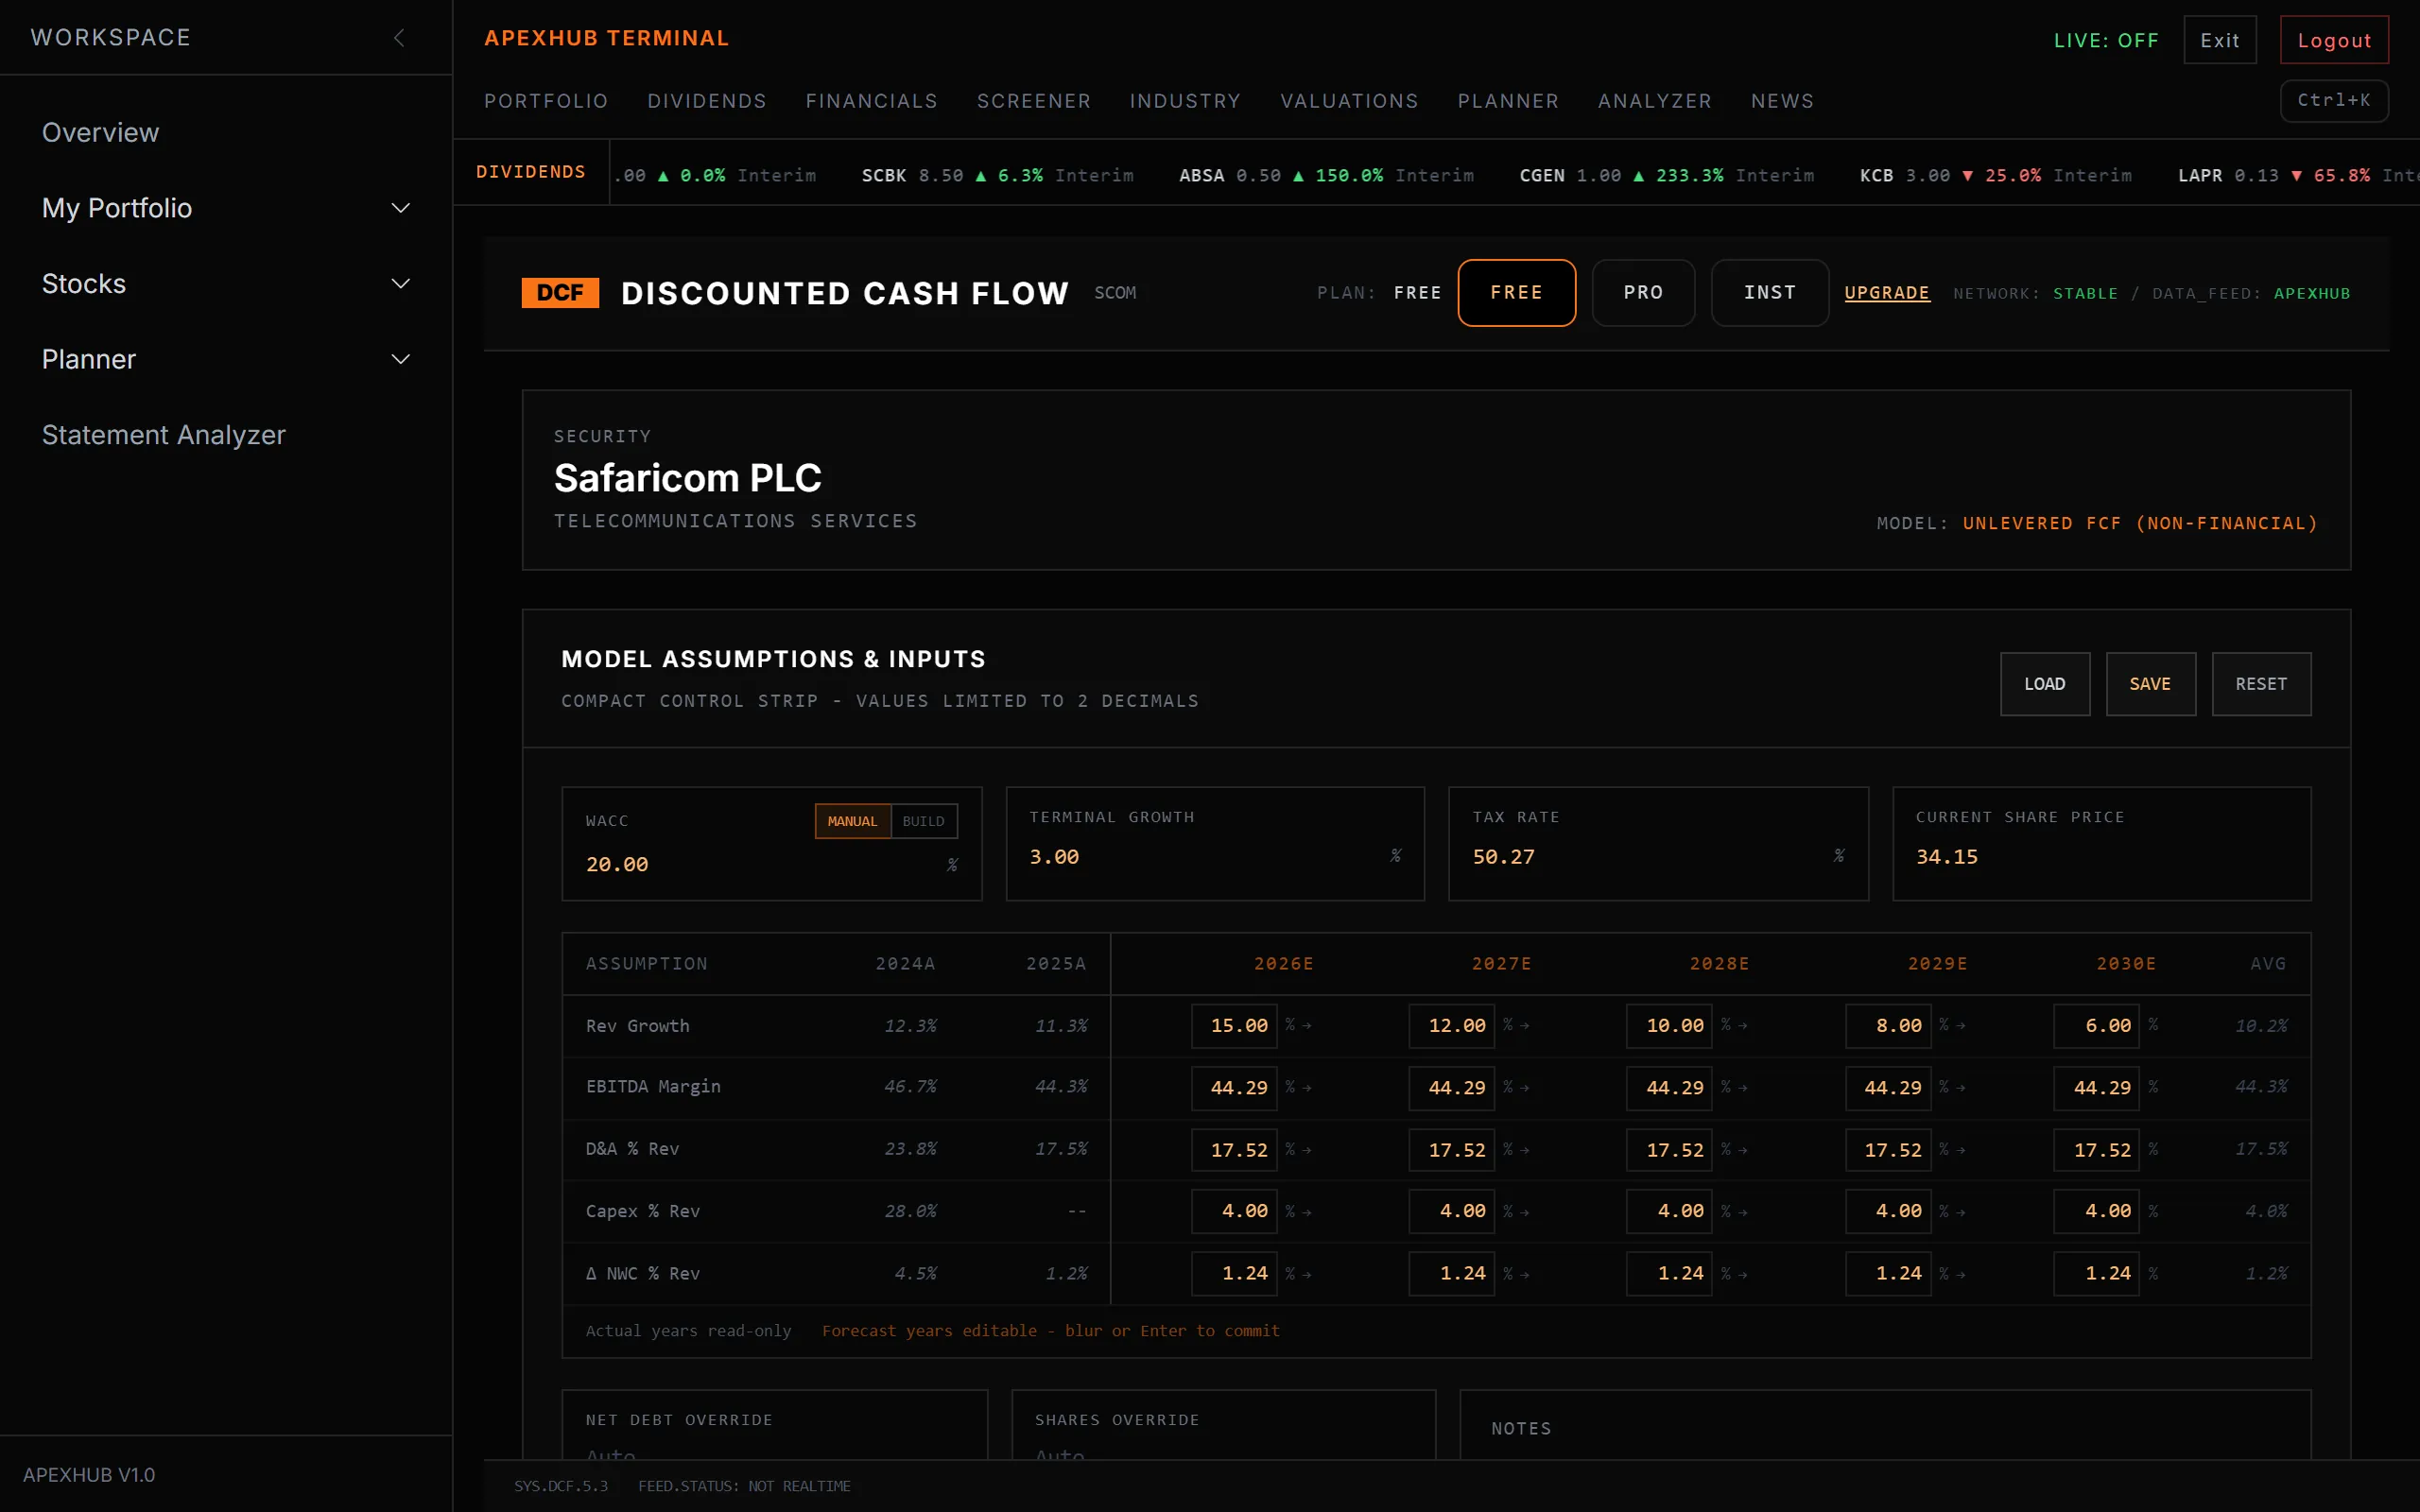Image resolution: width=2420 pixels, height=1512 pixels.
Task: Click the Logout button
Action: click(2334, 40)
